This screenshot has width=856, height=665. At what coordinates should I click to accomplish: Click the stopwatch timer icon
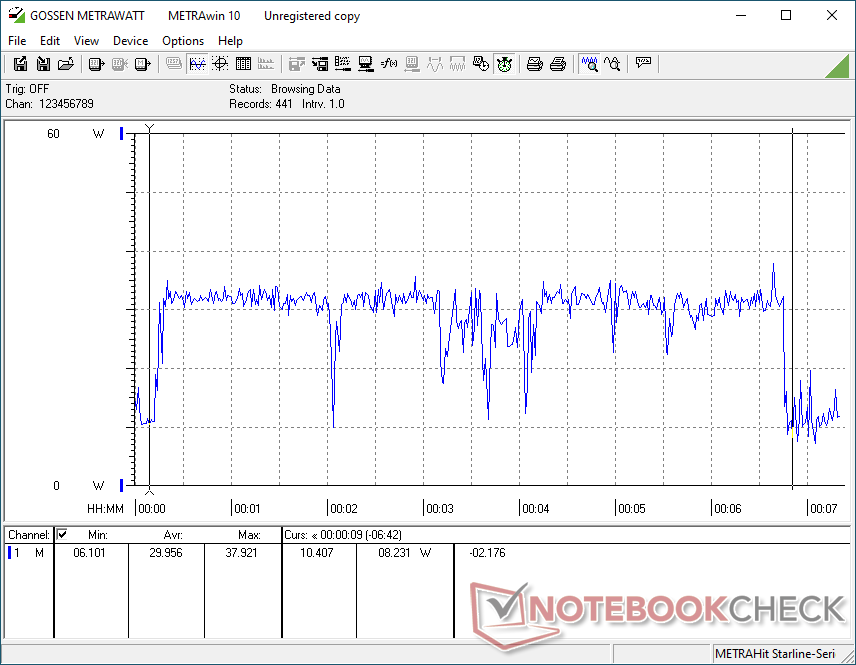(x=504, y=64)
